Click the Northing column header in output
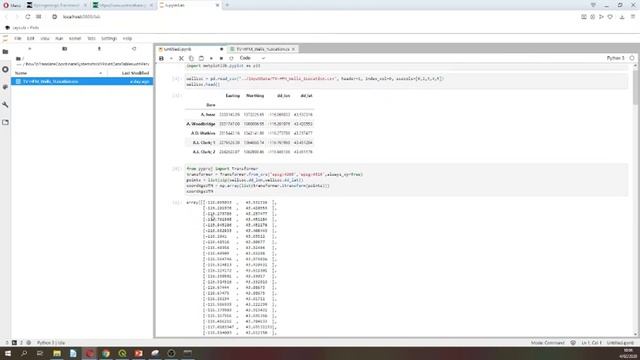The width and height of the screenshot is (640, 360). [255, 96]
